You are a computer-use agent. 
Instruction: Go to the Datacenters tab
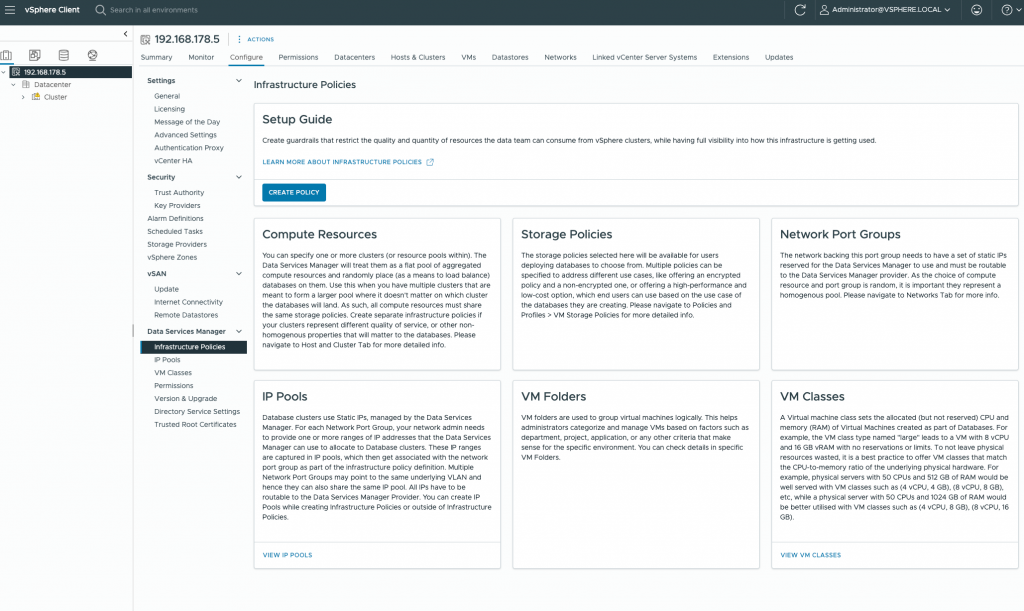point(355,57)
